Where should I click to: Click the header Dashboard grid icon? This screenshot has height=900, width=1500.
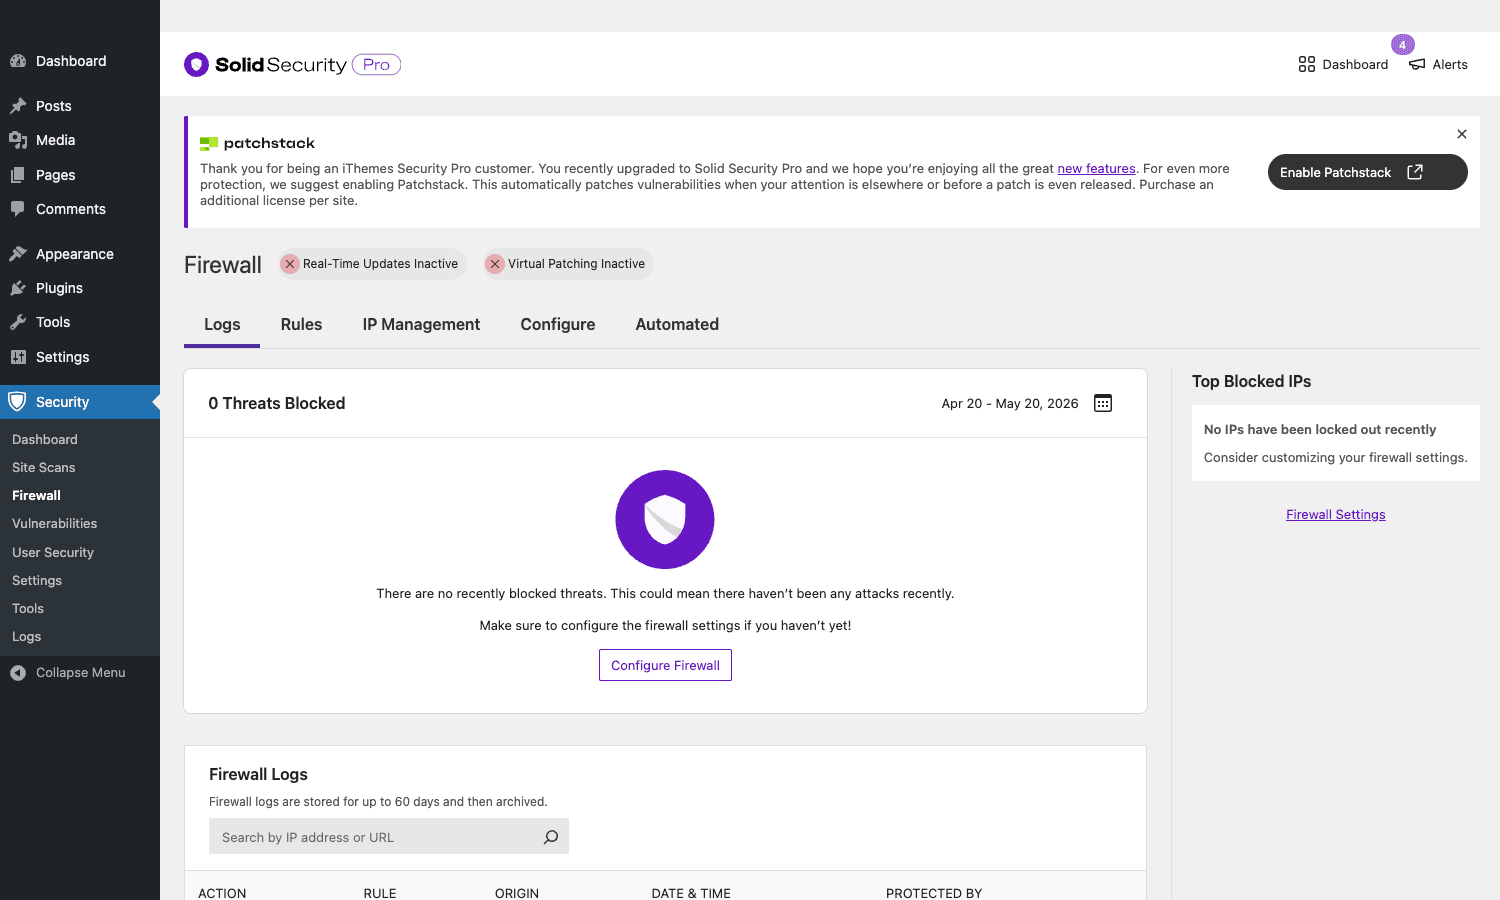[x=1307, y=64]
